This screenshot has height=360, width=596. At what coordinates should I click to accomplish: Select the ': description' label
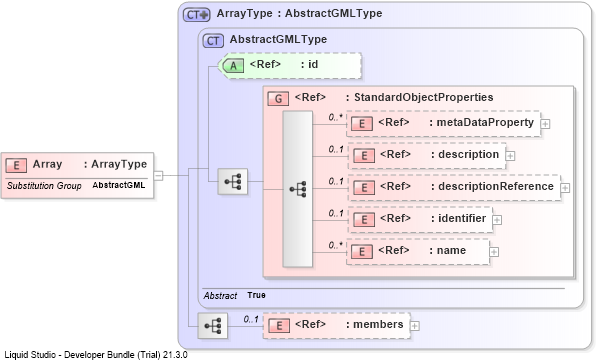pos(464,154)
